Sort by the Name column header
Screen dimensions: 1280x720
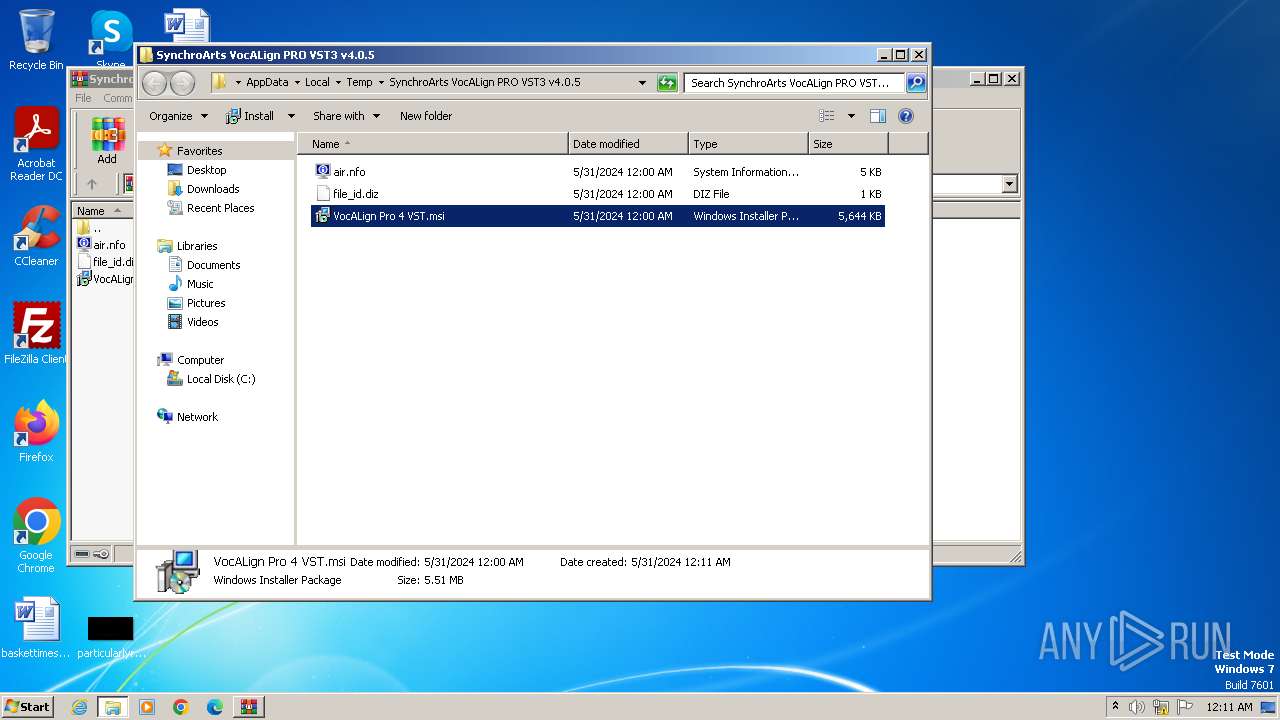tap(432, 144)
